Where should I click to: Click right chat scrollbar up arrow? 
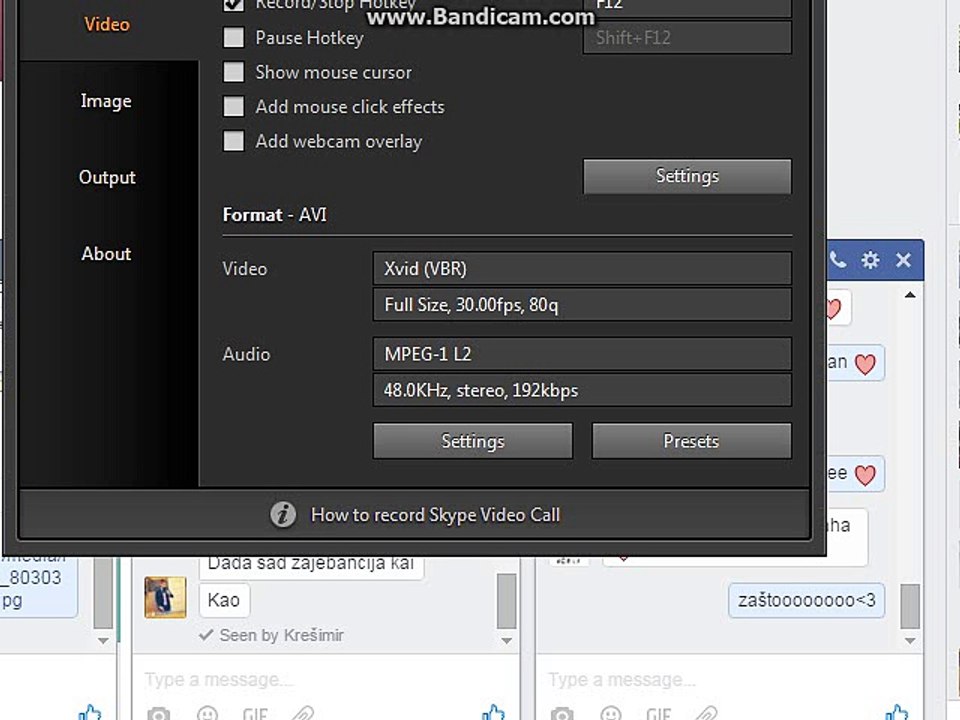(x=910, y=295)
